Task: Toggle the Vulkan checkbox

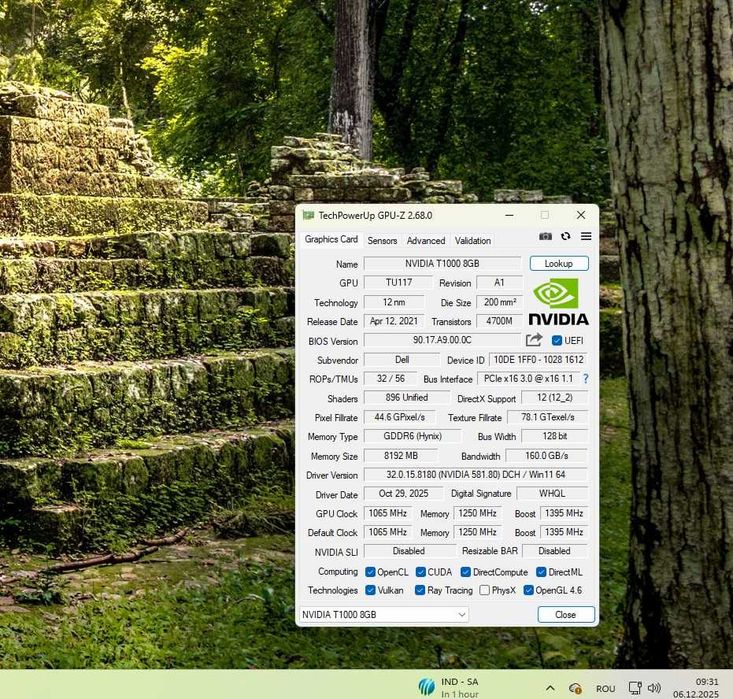Action: click(x=370, y=590)
